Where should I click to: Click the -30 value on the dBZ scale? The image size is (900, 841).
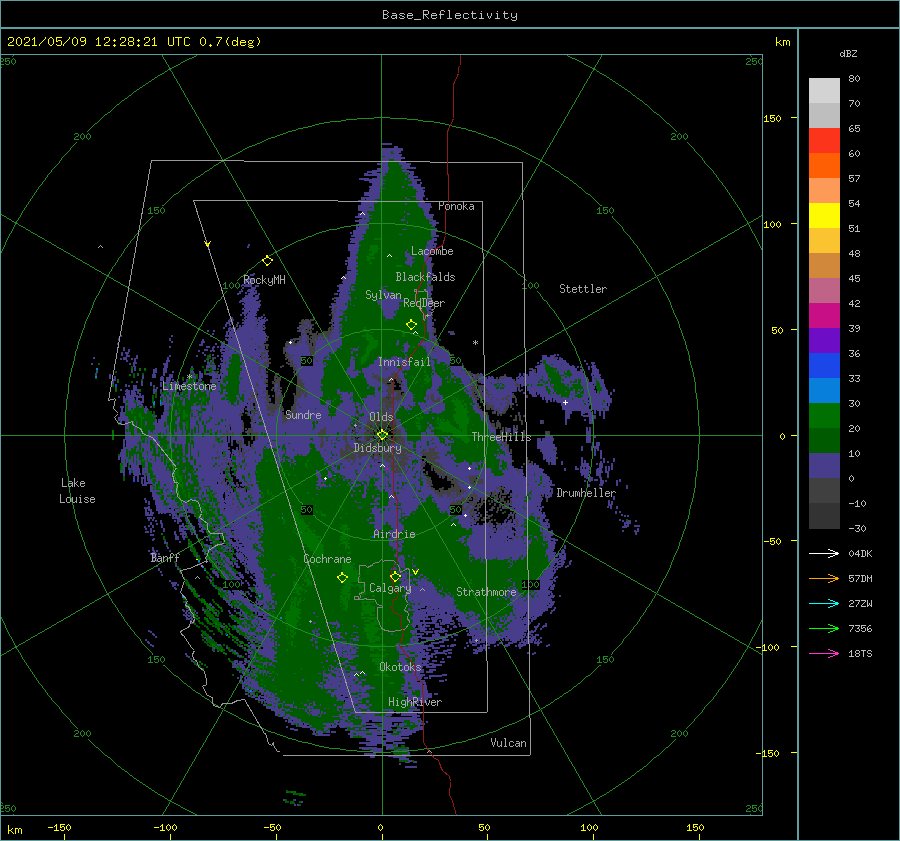coord(857,528)
